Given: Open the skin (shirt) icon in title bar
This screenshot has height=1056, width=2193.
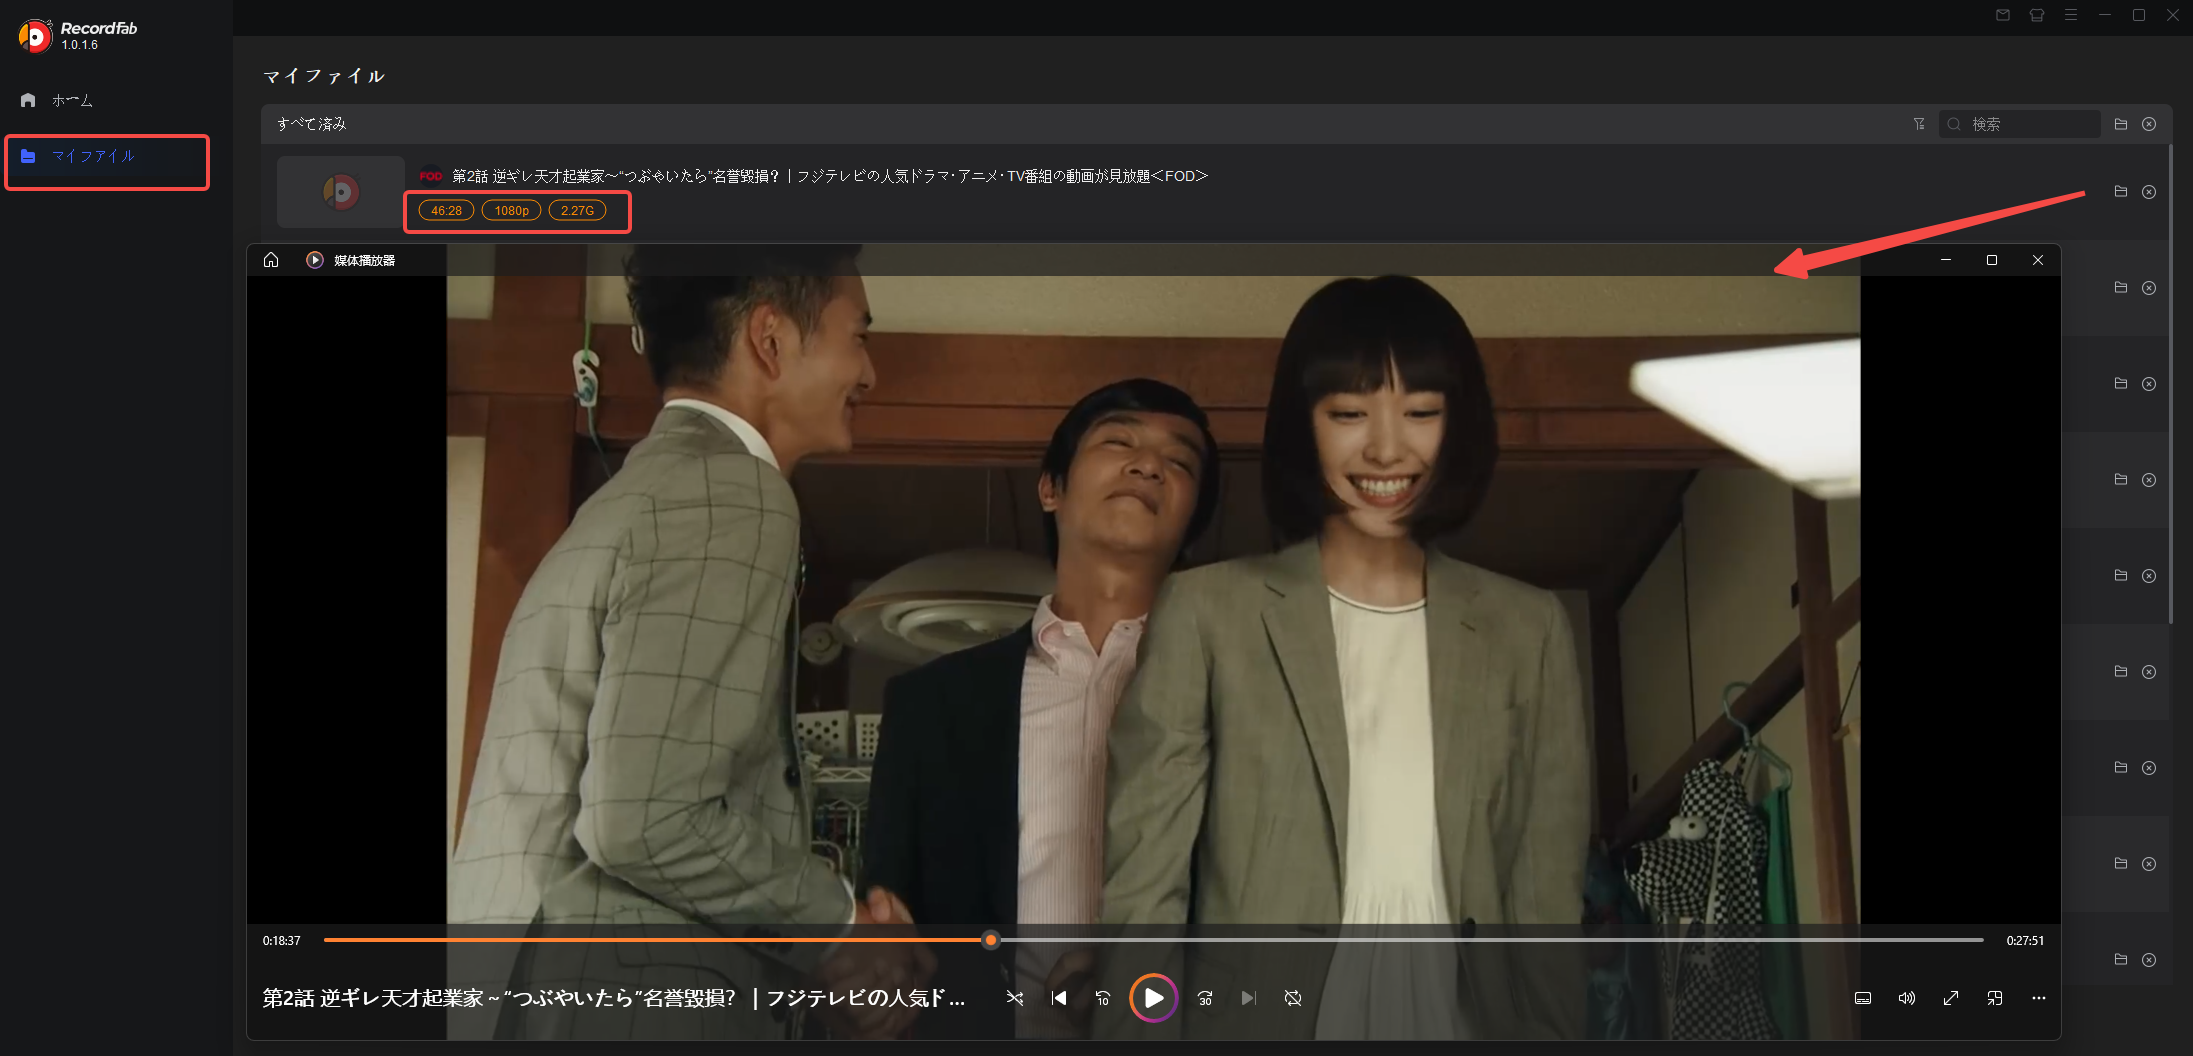Looking at the screenshot, I should pos(2037,15).
